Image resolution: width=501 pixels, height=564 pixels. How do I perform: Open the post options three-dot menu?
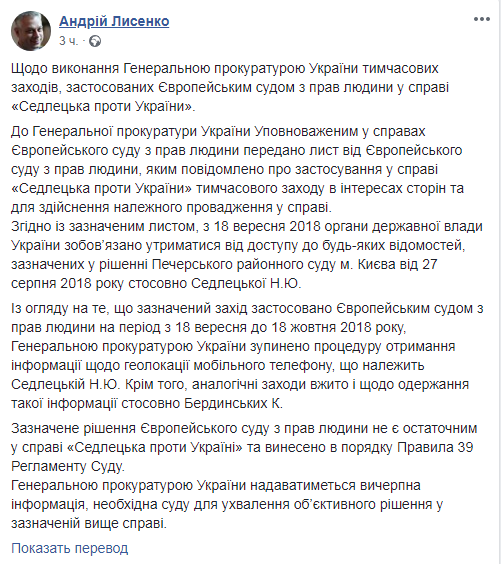pyautogui.click(x=482, y=19)
